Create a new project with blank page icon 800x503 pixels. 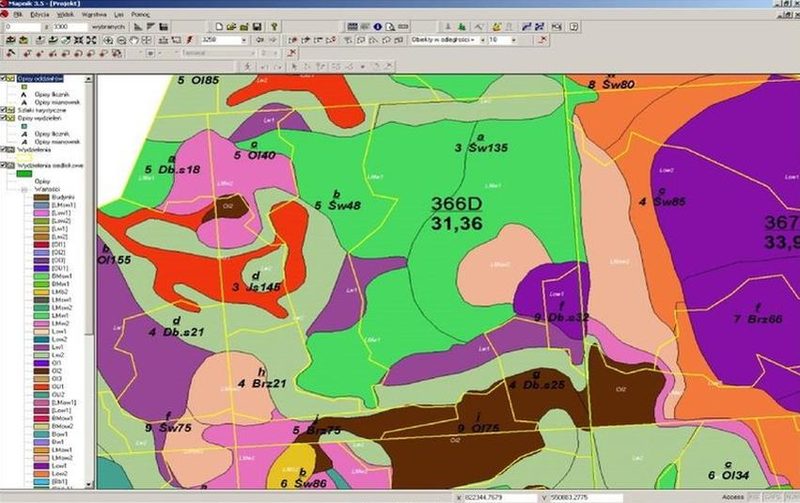click(219, 27)
